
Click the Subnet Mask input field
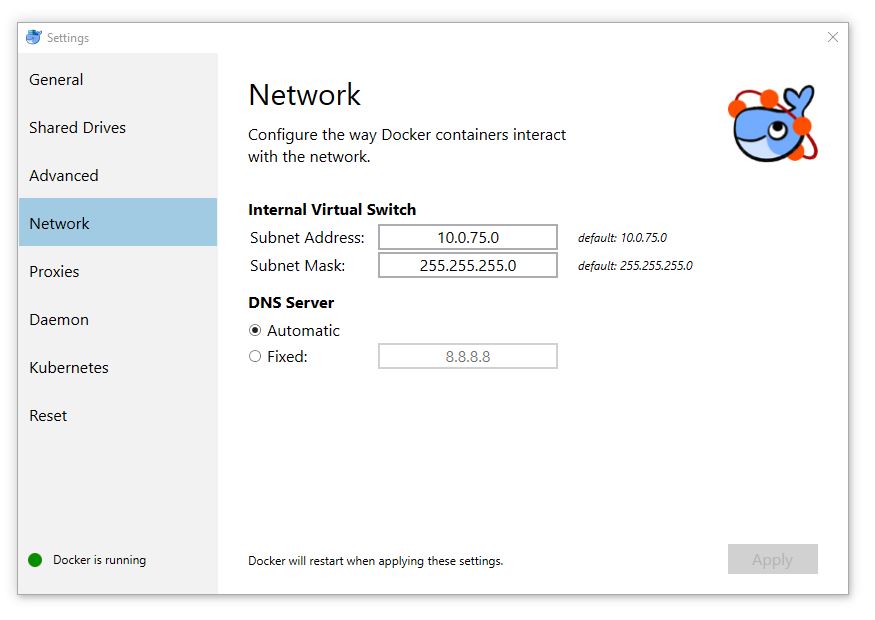click(x=468, y=265)
